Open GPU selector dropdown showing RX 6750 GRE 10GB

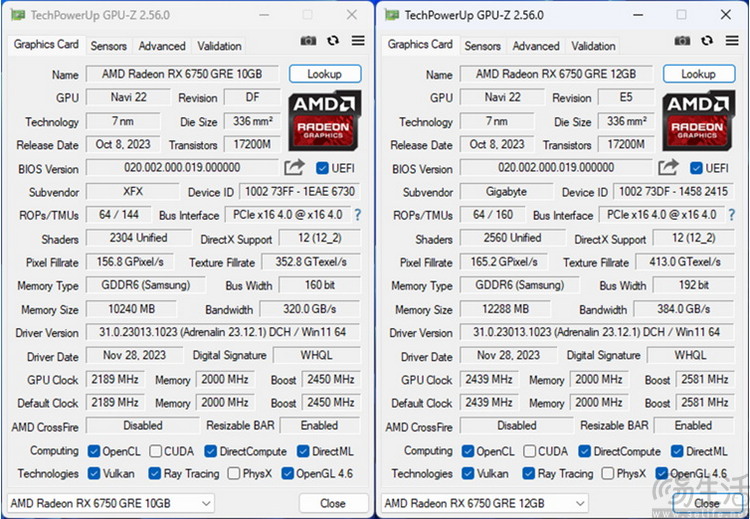(111, 503)
